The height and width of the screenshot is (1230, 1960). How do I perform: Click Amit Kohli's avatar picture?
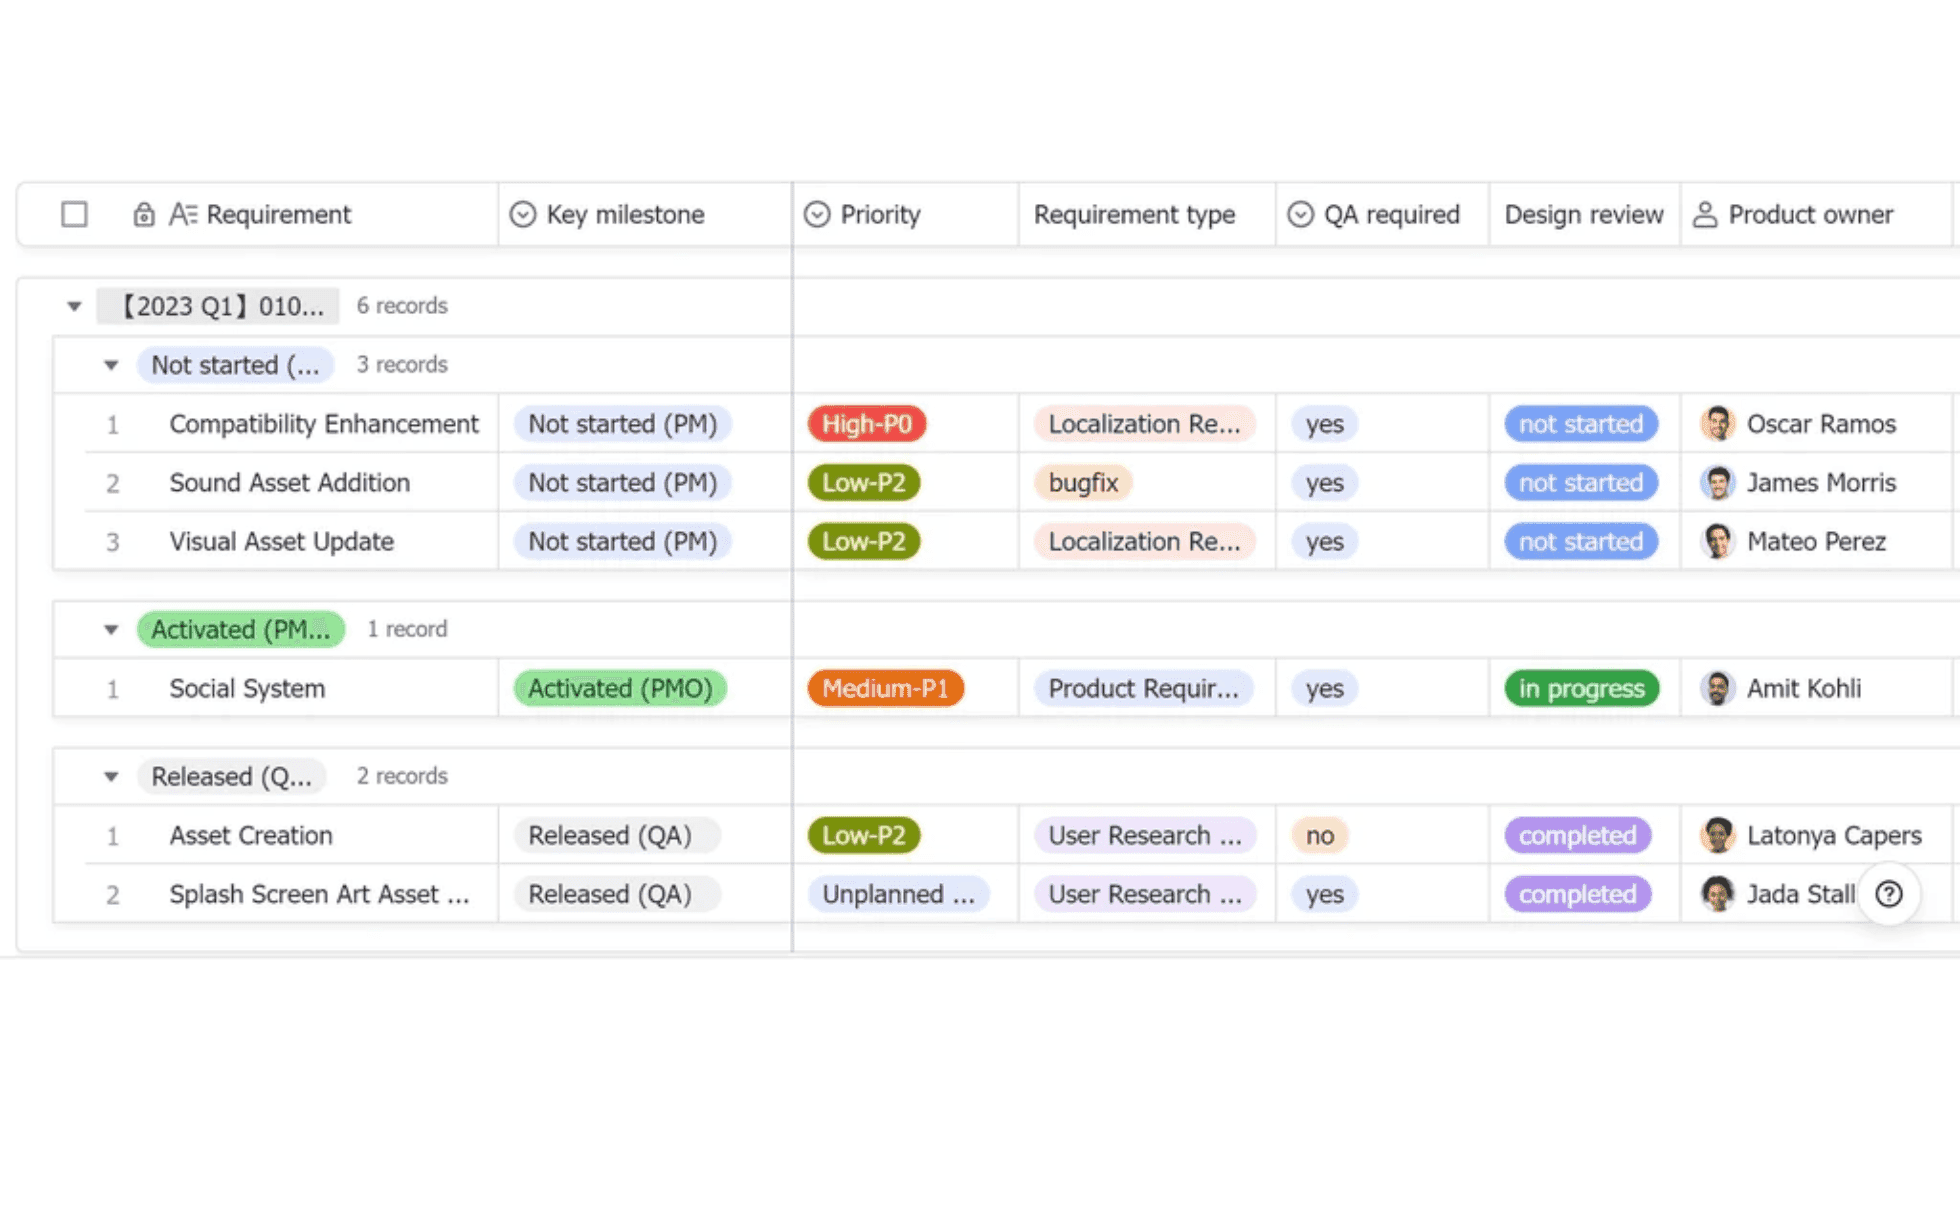point(1717,688)
